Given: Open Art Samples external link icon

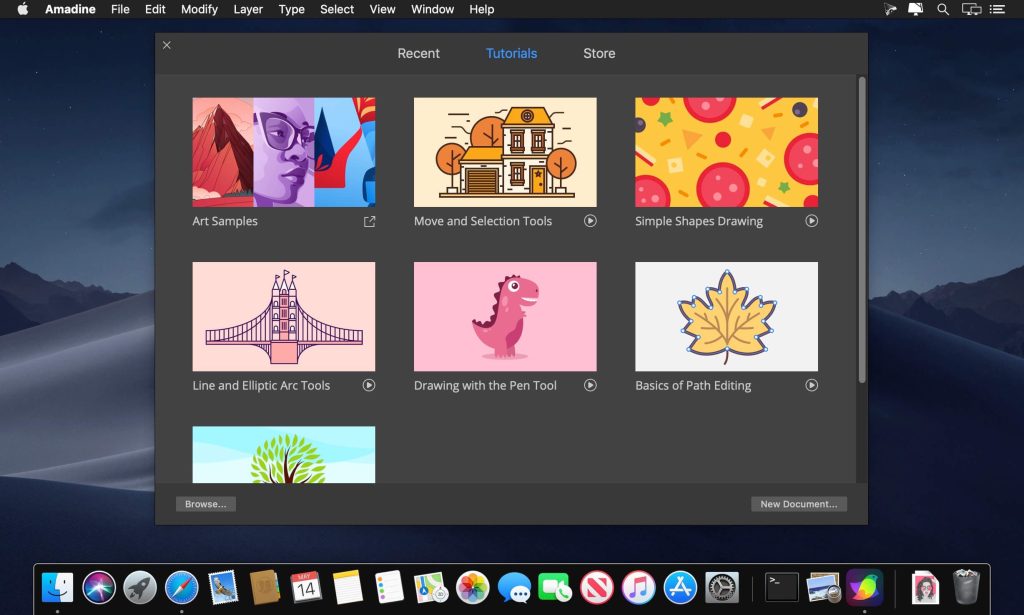Looking at the screenshot, I should coord(369,221).
